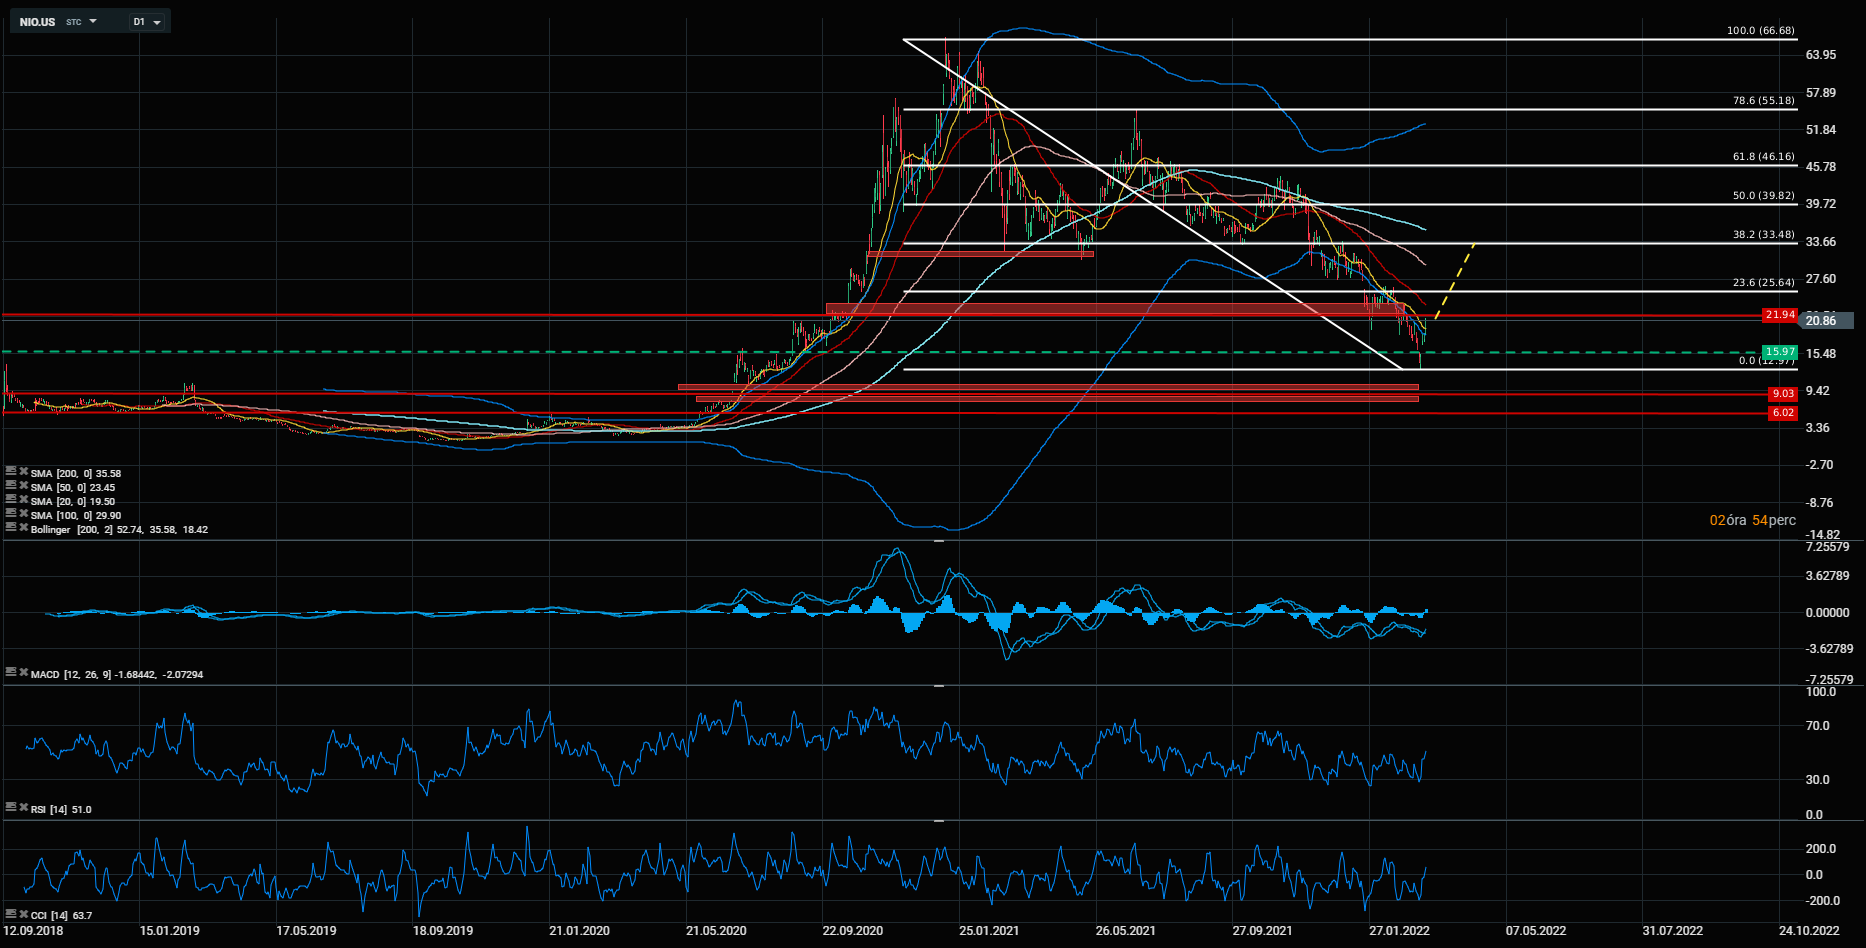Click the red 9.03 price level tag
Image resolution: width=1866 pixels, height=948 pixels.
[x=1782, y=394]
